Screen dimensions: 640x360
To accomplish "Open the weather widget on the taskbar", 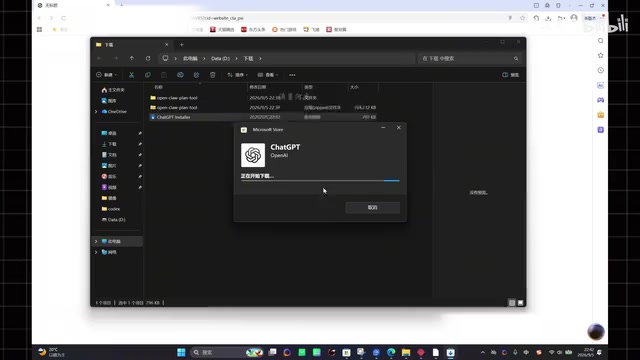I will click(x=52, y=352).
